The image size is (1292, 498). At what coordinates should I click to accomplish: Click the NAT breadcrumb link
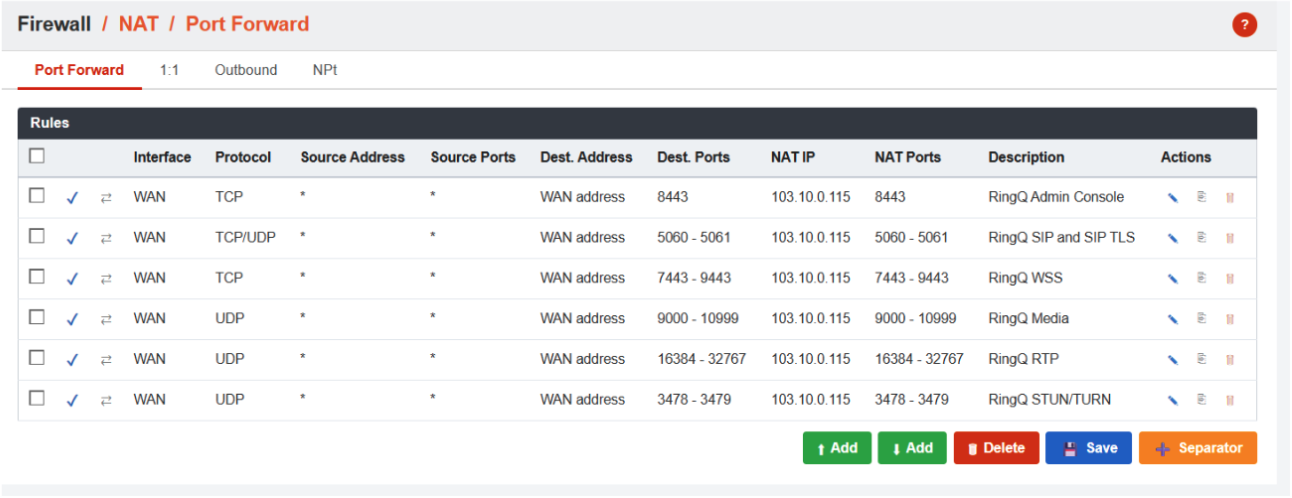[x=139, y=24]
